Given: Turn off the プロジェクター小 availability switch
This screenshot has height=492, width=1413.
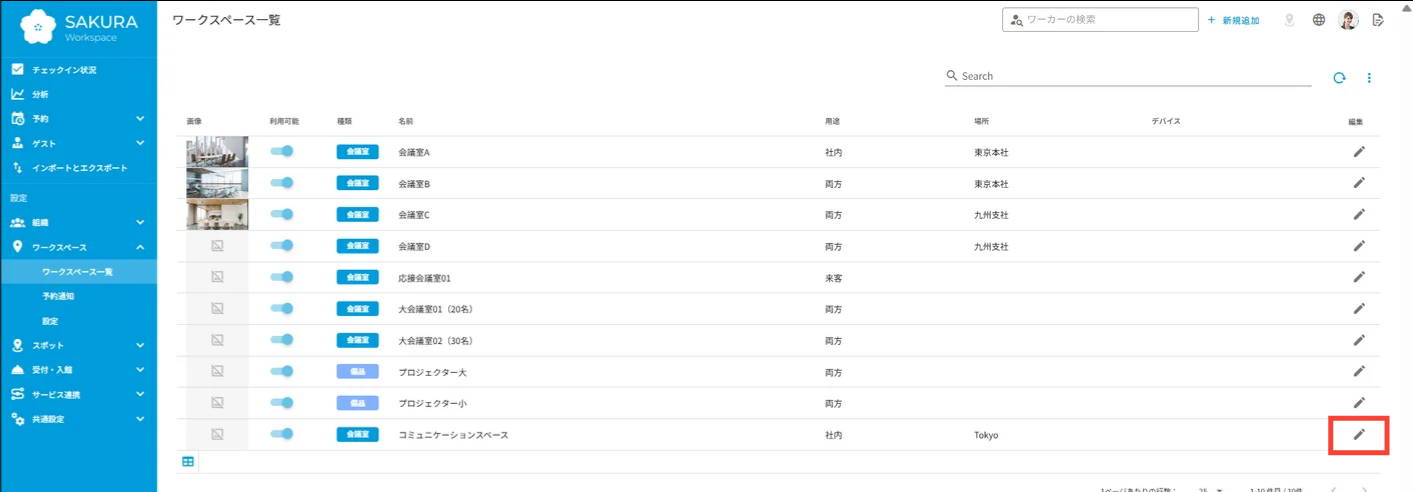Looking at the screenshot, I should pyautogui.click(x=282, y=403).
